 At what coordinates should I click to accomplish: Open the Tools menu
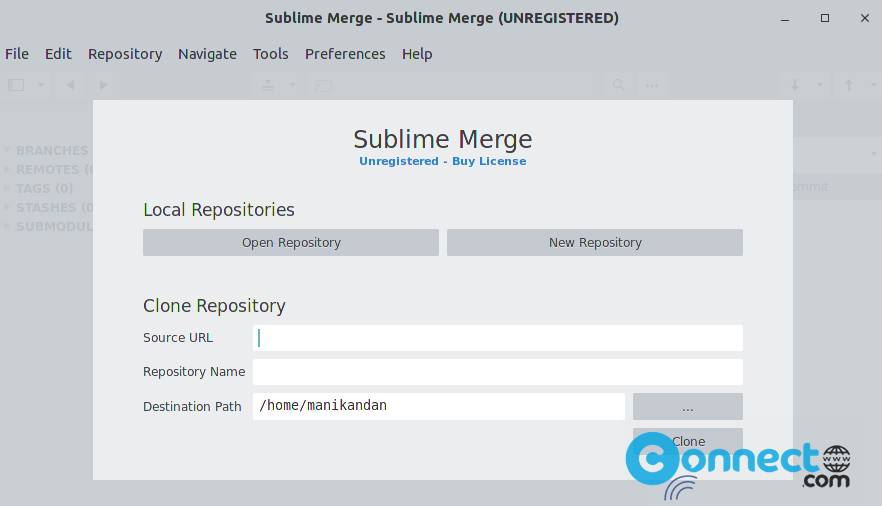click(271, 54)
